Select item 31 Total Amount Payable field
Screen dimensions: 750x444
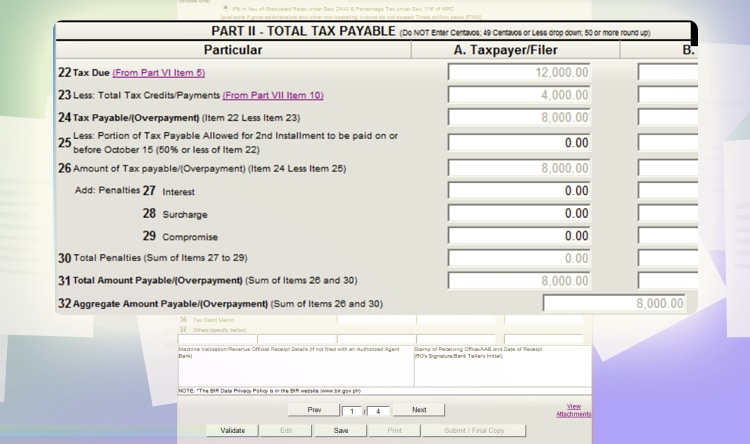click(520, 281)
